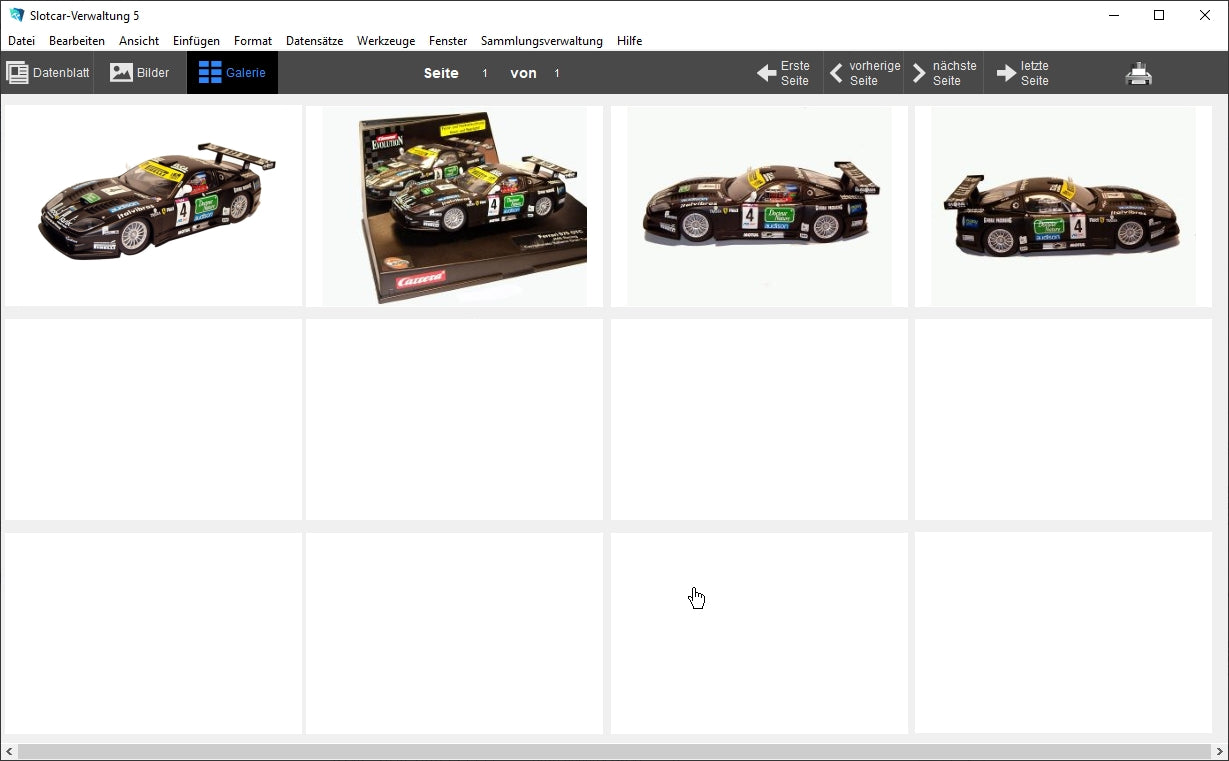Click the right arrow of the bottom scrollbar
This screenshot has height=761, width=1229.
(x=1220, y=751)
